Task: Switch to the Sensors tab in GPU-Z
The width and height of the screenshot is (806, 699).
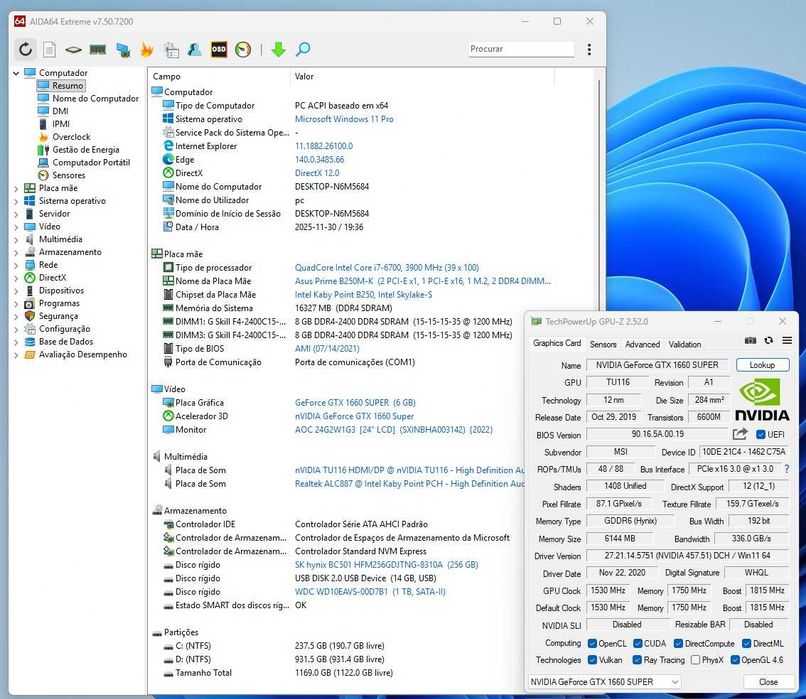Action: tap(603, 344)
